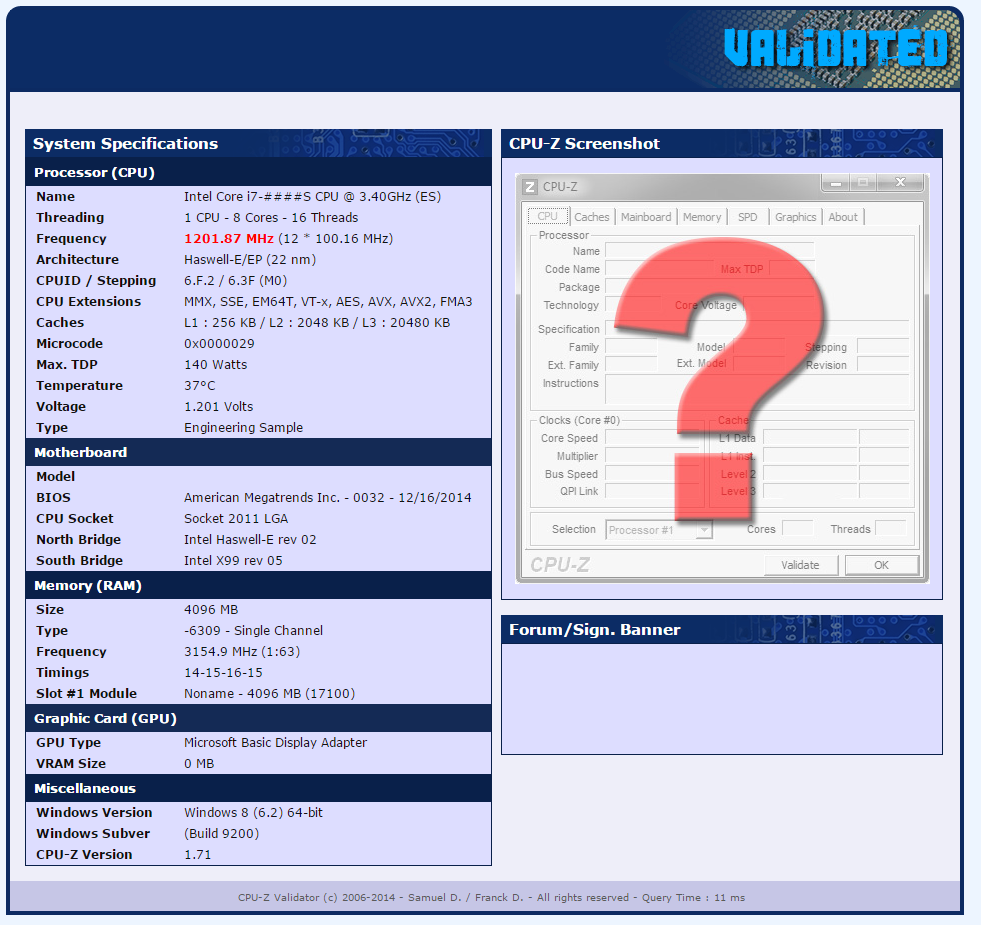
Task: Click the Engineering Sample type value
Action: (243, 427)
